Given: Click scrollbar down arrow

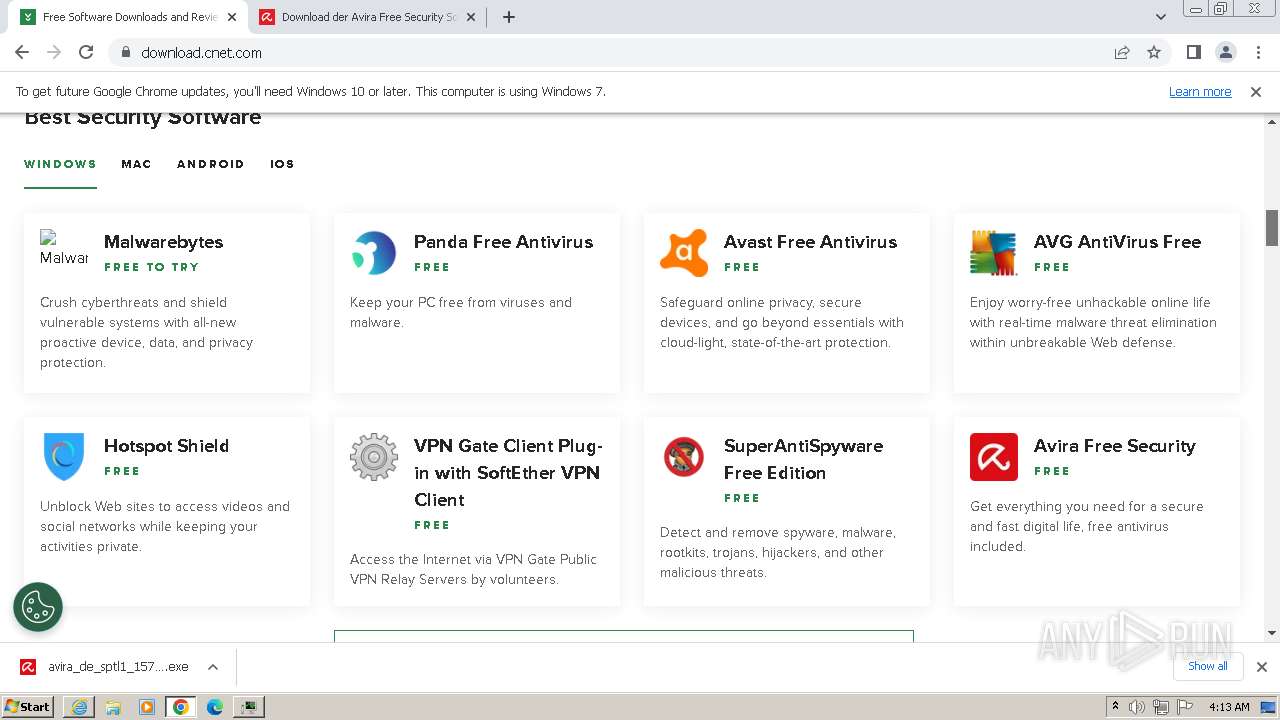Looking at the screenshot, I should point(1272,633).
